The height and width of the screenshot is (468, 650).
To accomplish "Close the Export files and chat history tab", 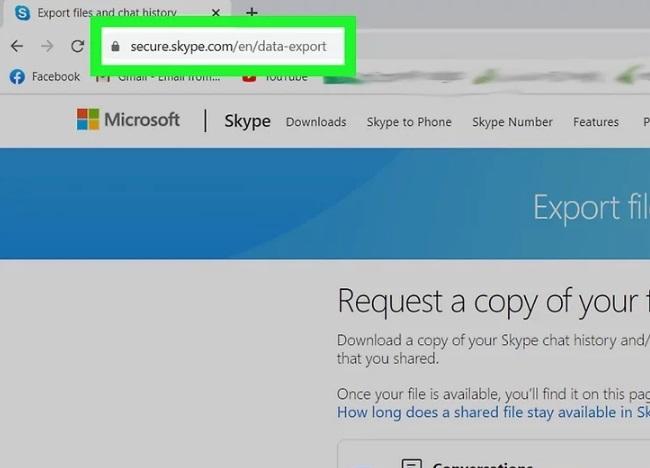I will pyautogui.click(x=216, y=13).
